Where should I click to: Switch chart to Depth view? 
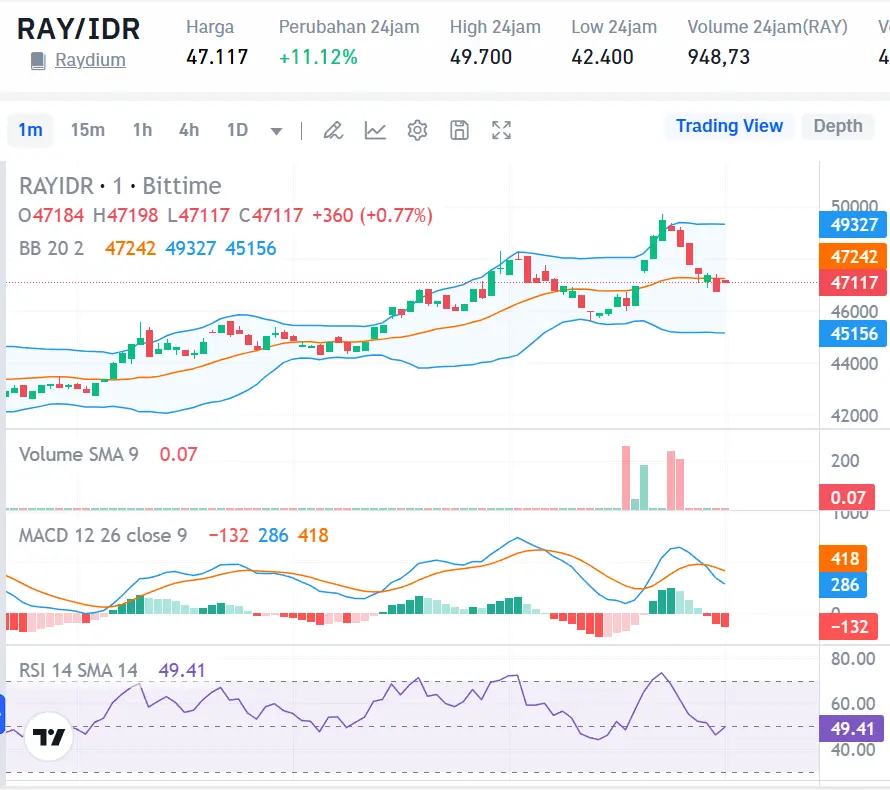click(838, 126)
